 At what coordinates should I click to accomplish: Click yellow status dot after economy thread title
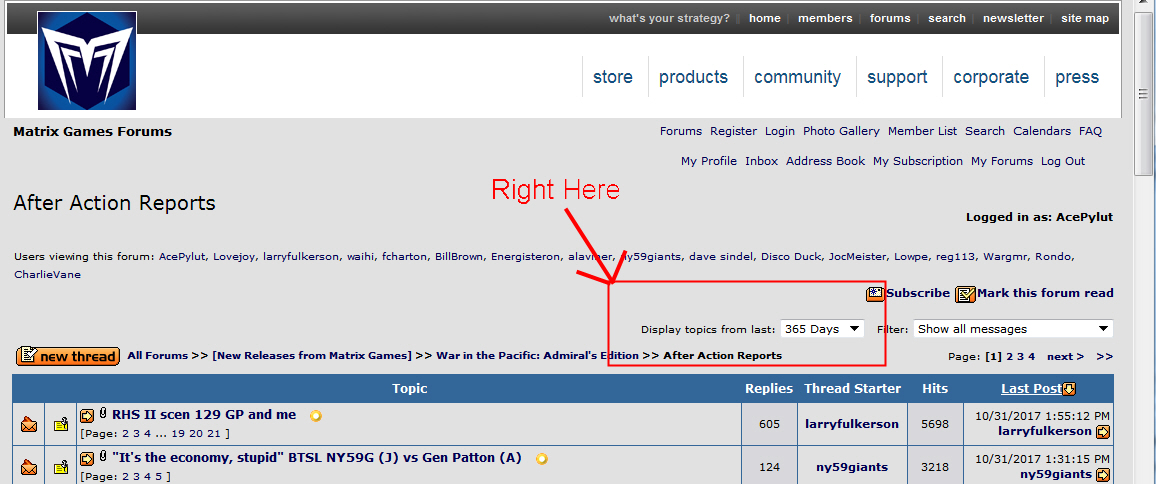(x=541, y=458)
